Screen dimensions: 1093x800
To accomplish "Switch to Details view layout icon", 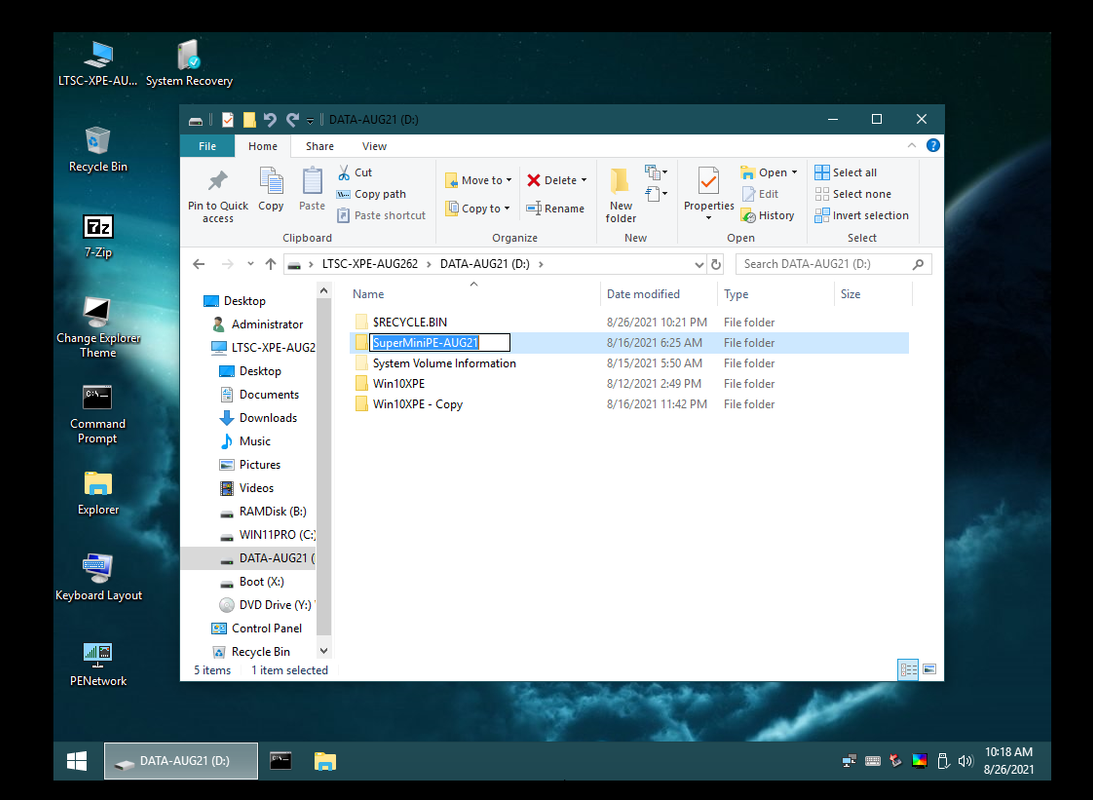I will [908, 669].
